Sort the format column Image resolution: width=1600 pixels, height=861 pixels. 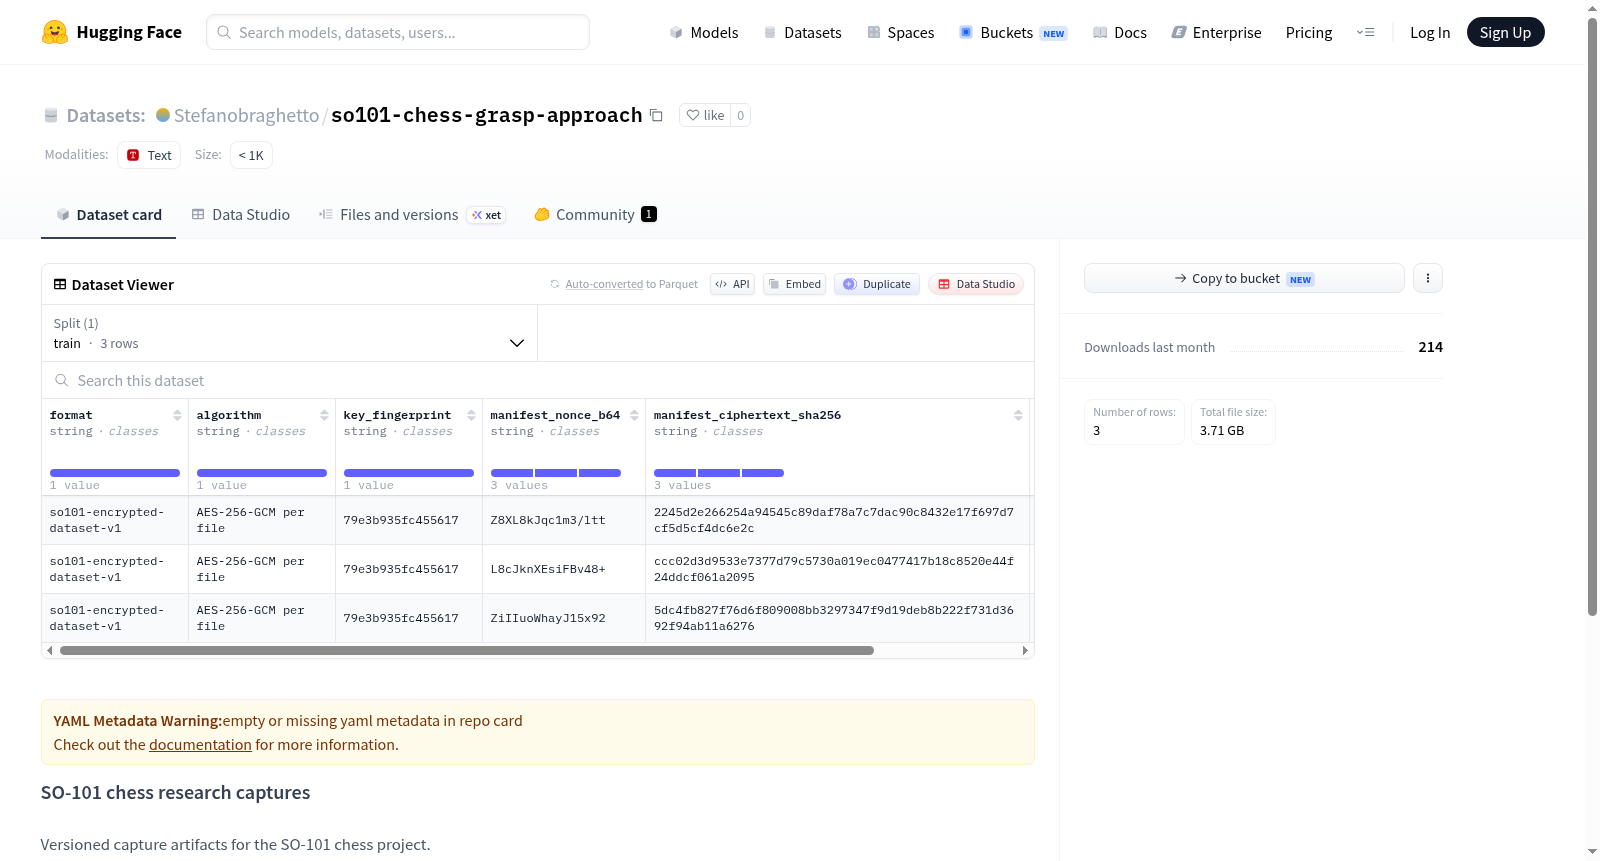177,415
